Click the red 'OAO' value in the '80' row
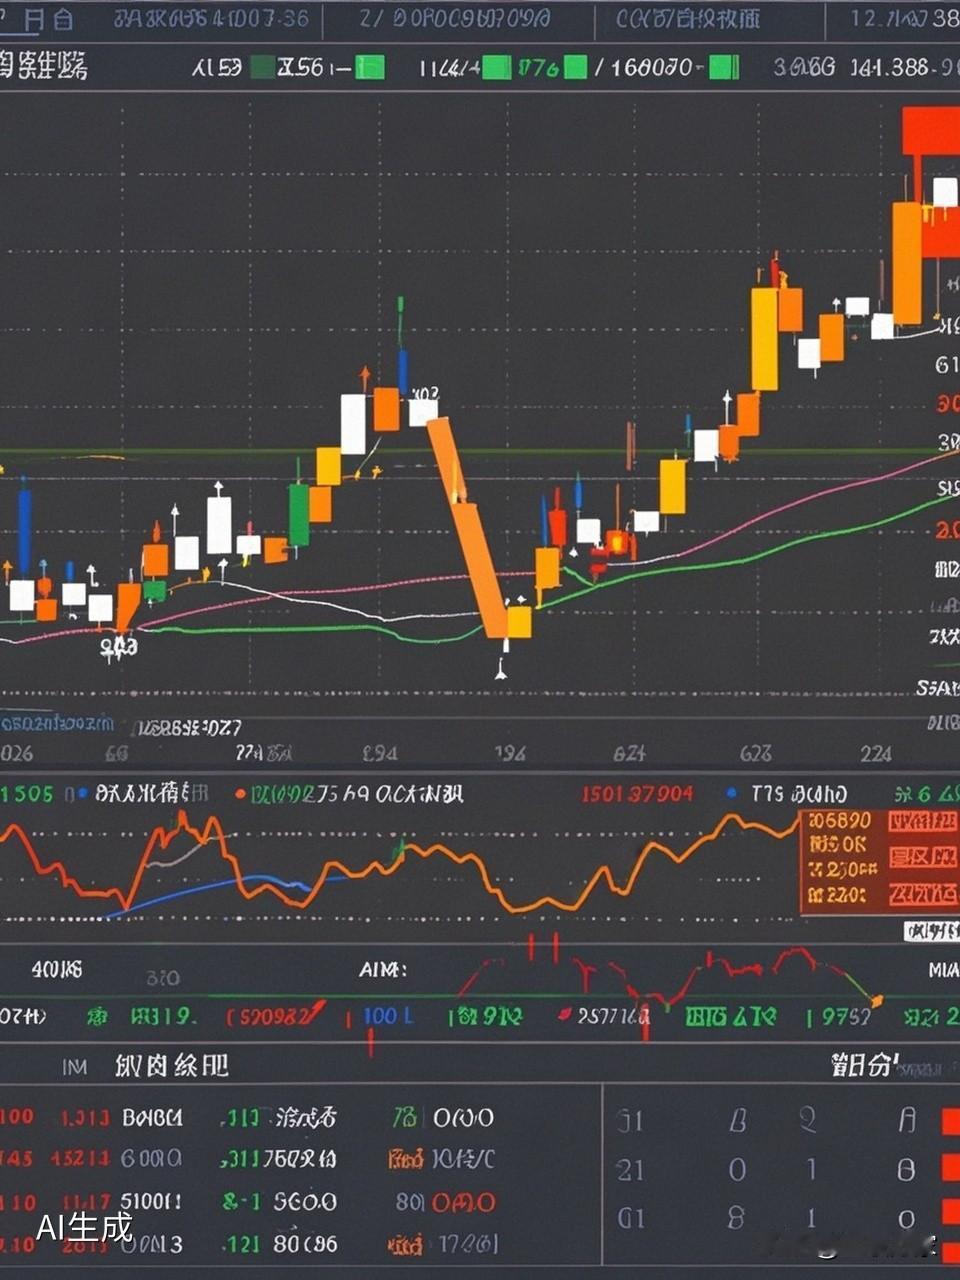The image size is (960, 1280). pos(463,1201)
